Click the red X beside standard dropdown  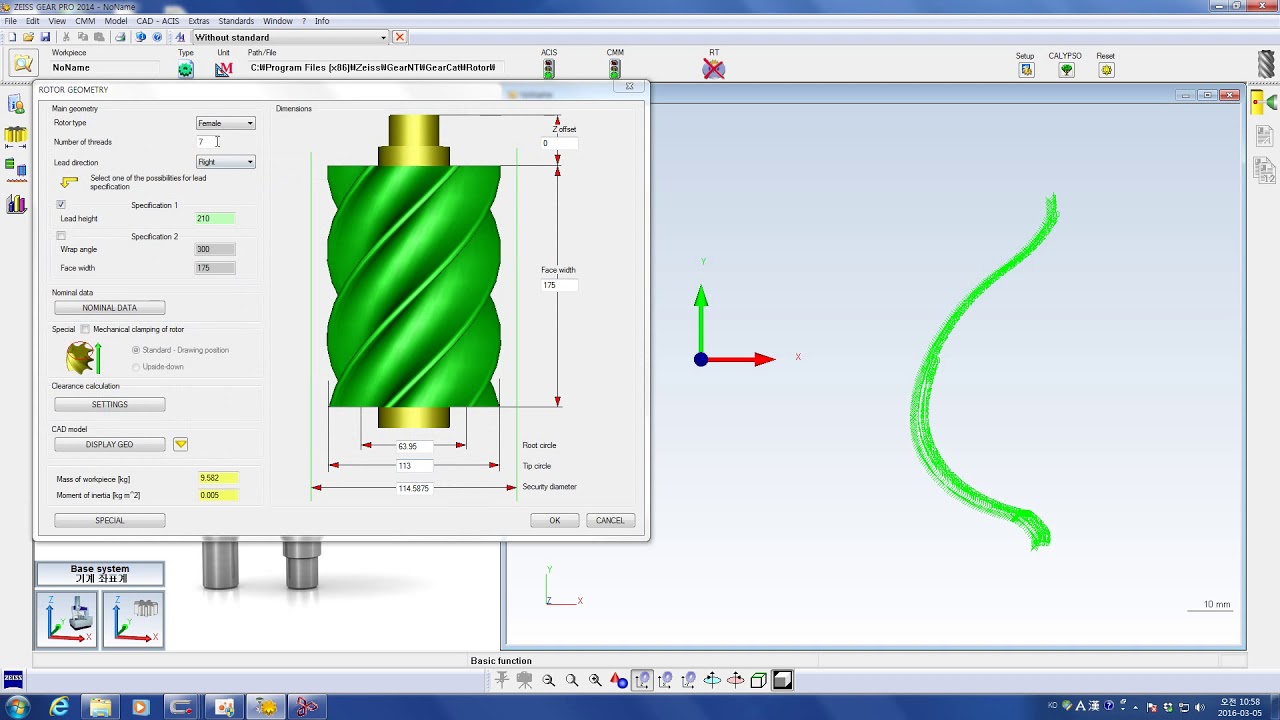tap(400, 37)
